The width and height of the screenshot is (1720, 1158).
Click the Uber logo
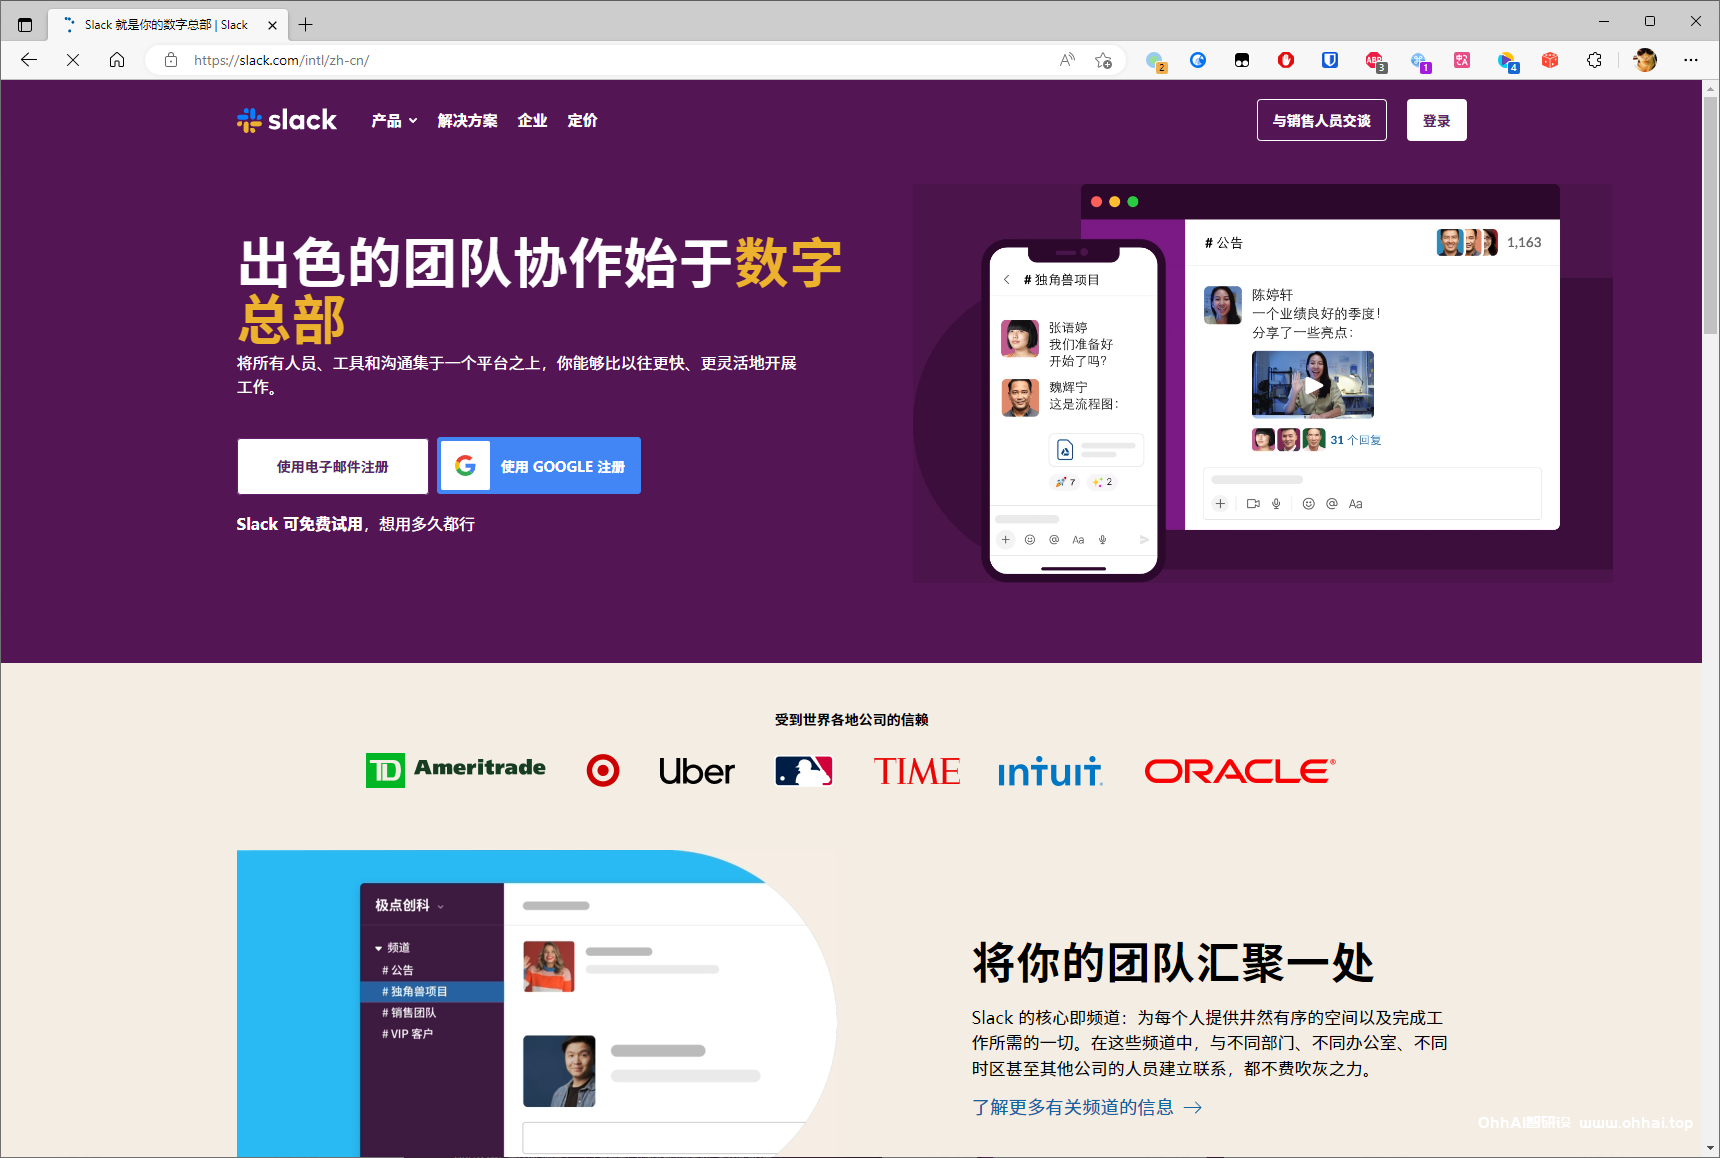(x=696, y=771)
